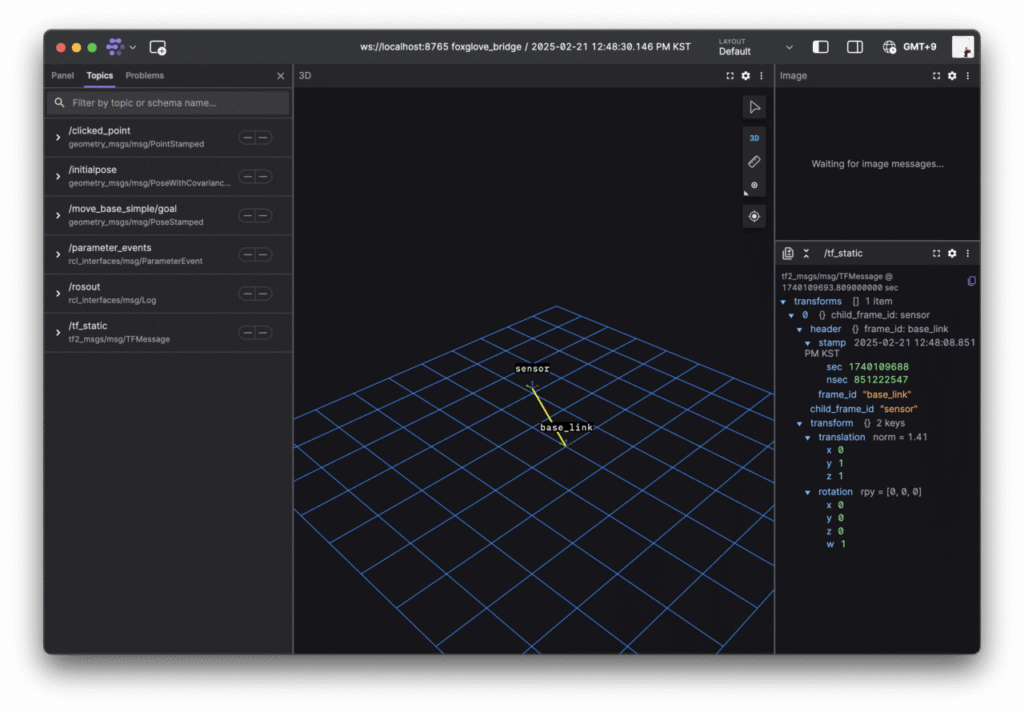
Task: Expand the /clicked_point topic row
Action: [x=58, y=137]
